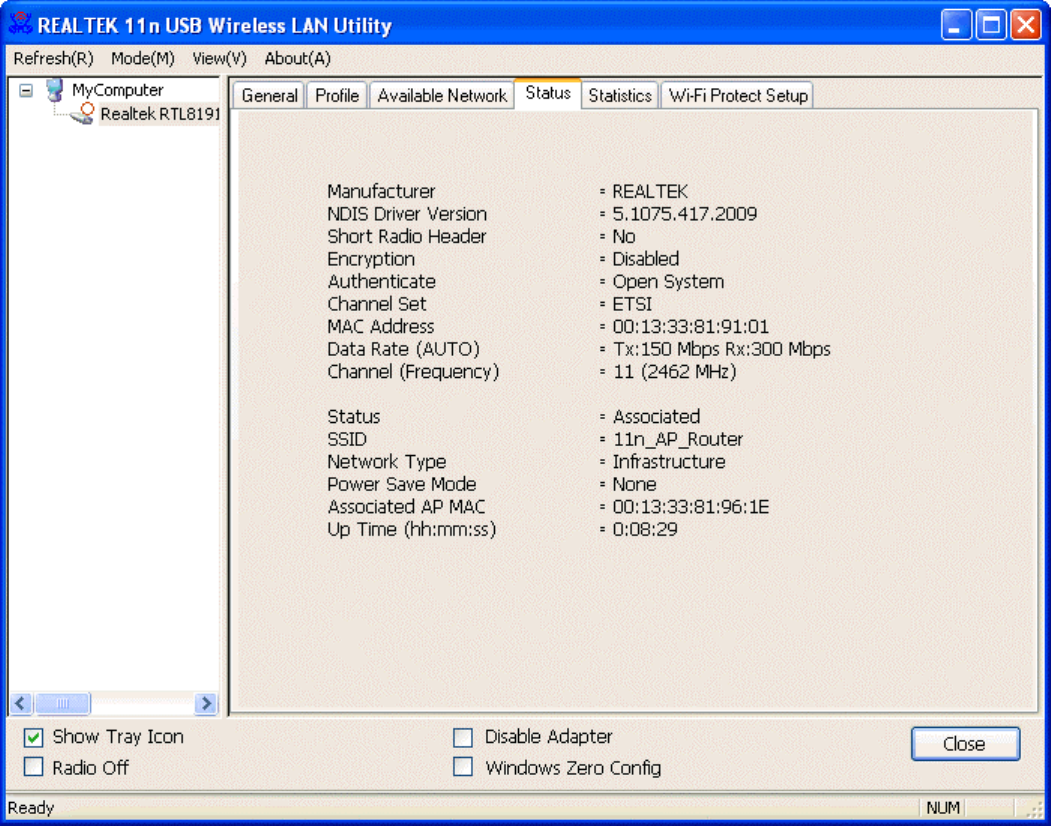The width and height of the screenshot is (1051, 826).
Task: Close window with title bar X
Action: [1026, 25]
